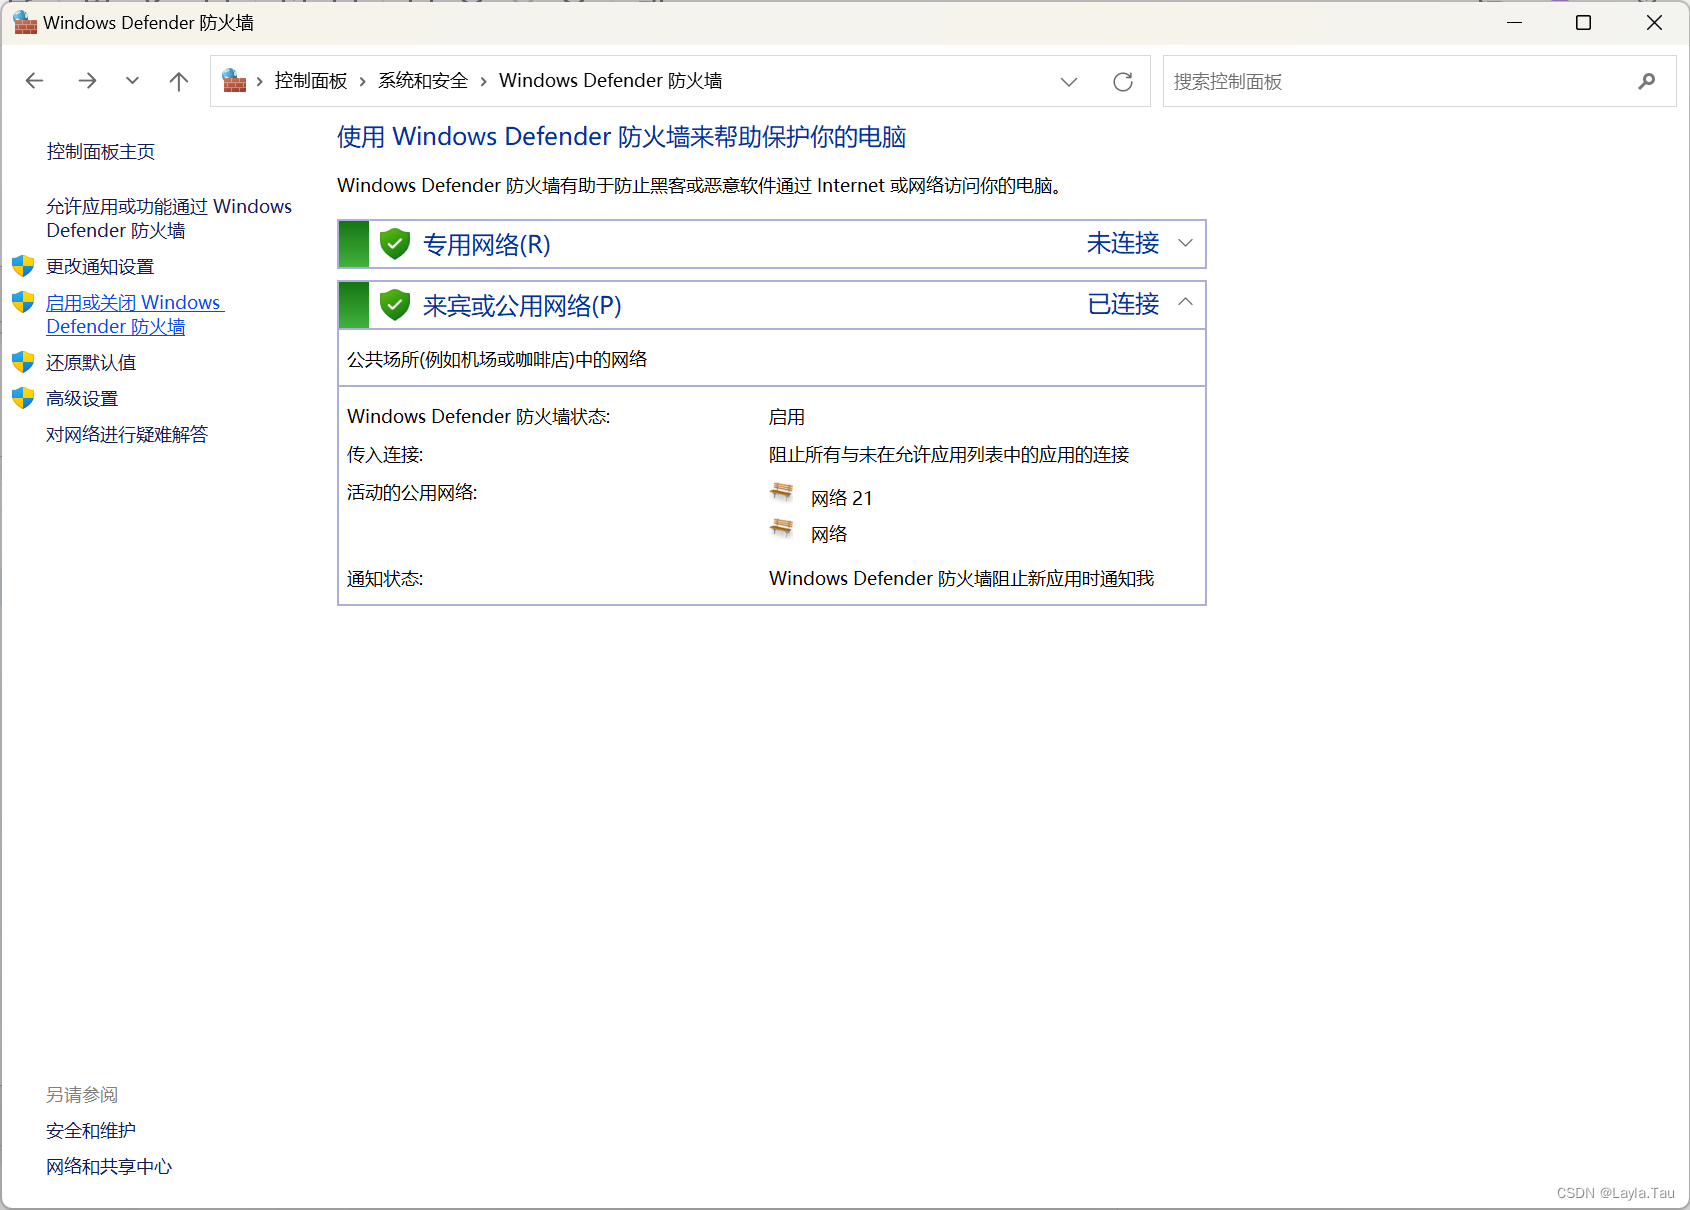Open 控制面板主页 link

tap(101, 152)
